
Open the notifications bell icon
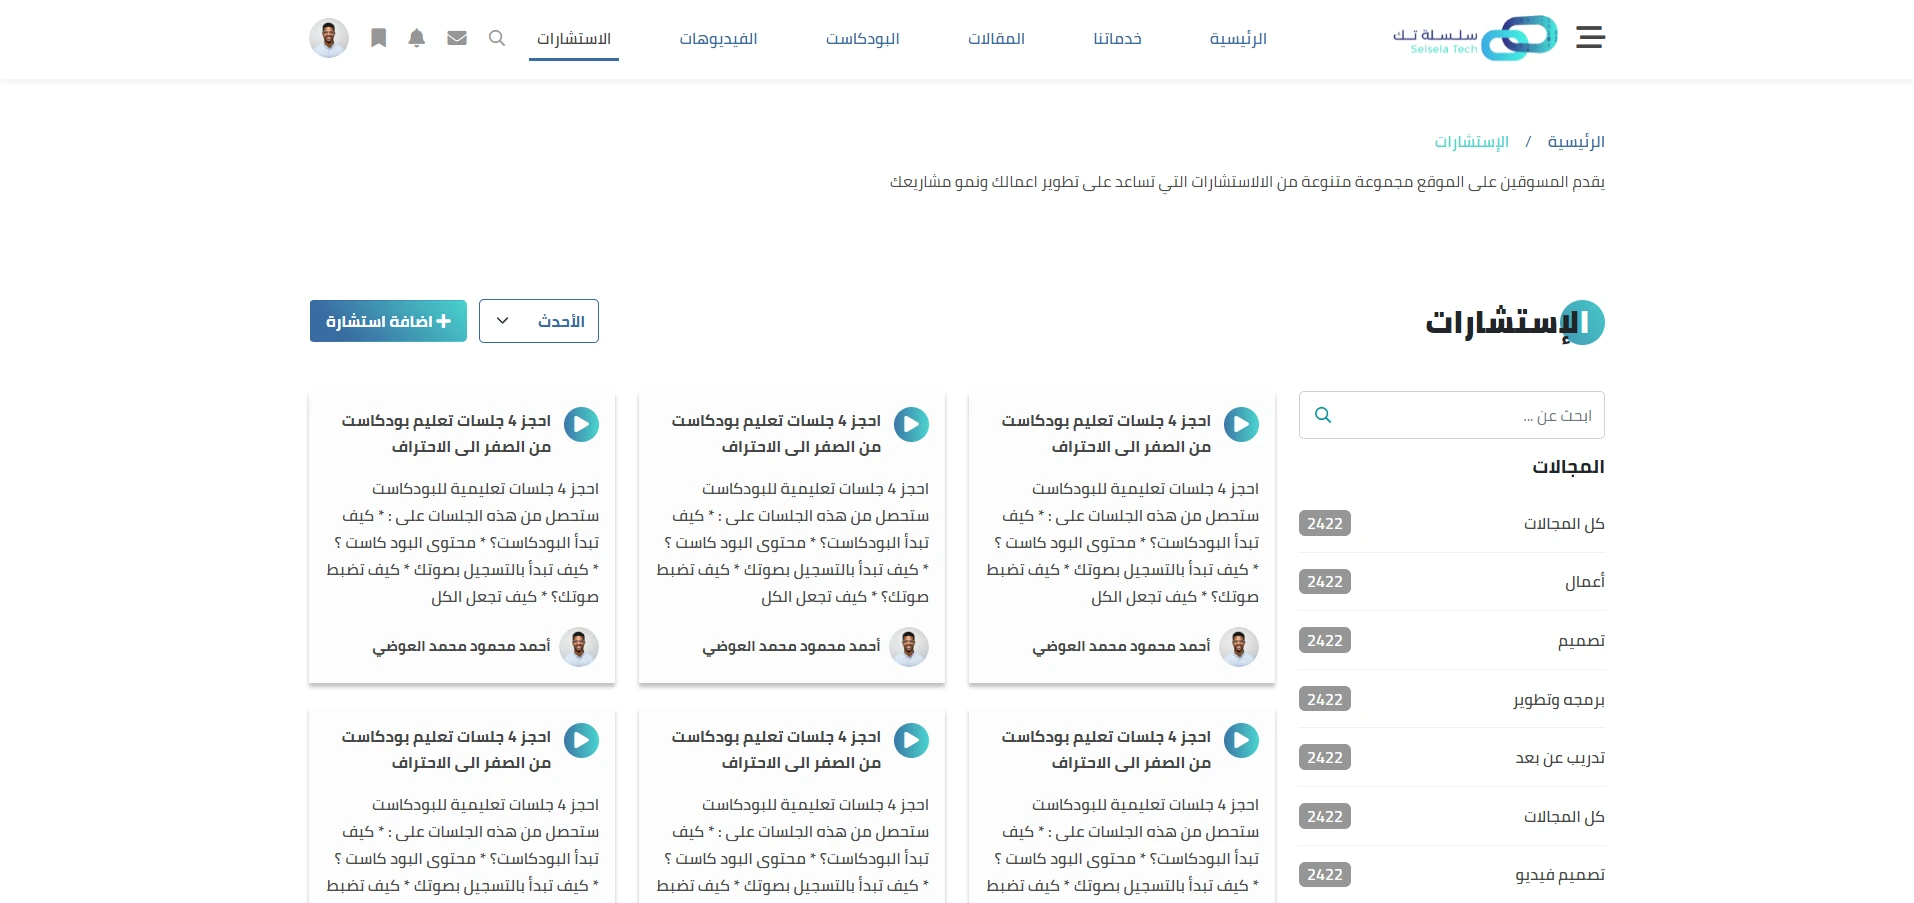click(x=417, y=38)
